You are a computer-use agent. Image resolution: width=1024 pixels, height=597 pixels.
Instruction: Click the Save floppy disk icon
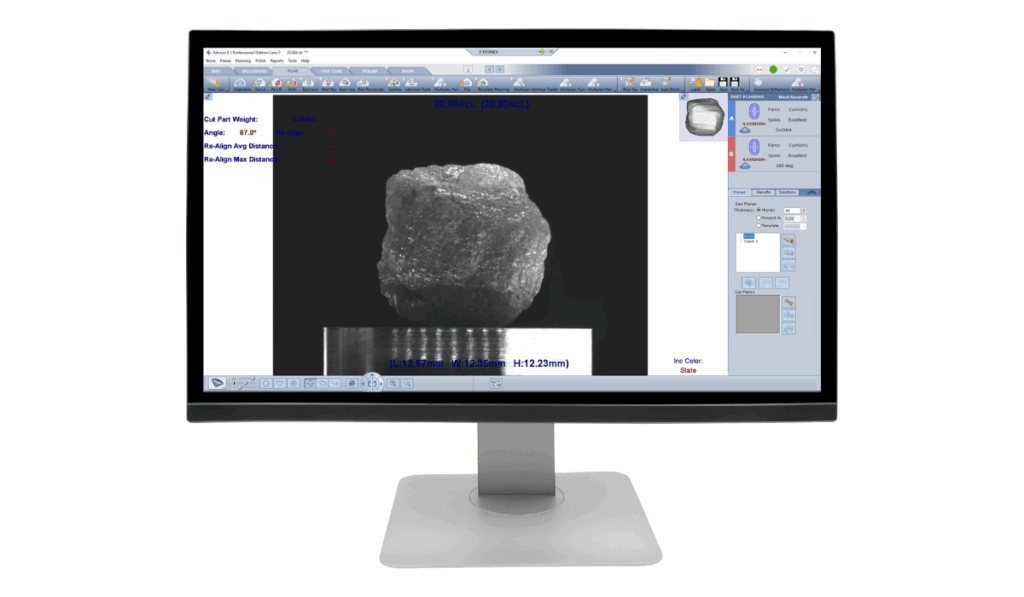pos(725,83)
